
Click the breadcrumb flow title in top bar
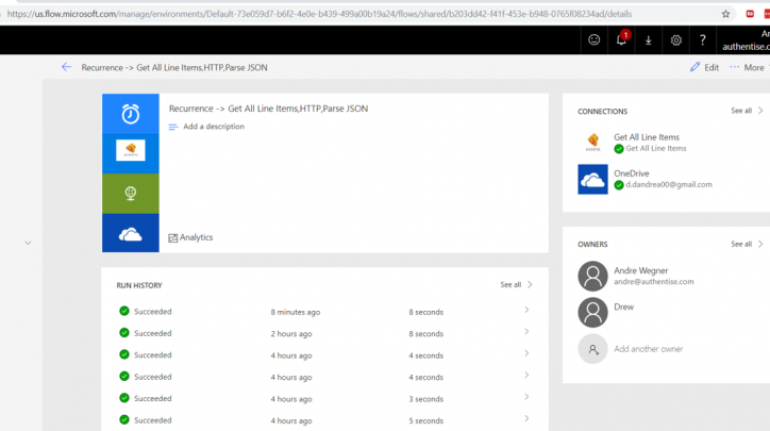point(174,68)
